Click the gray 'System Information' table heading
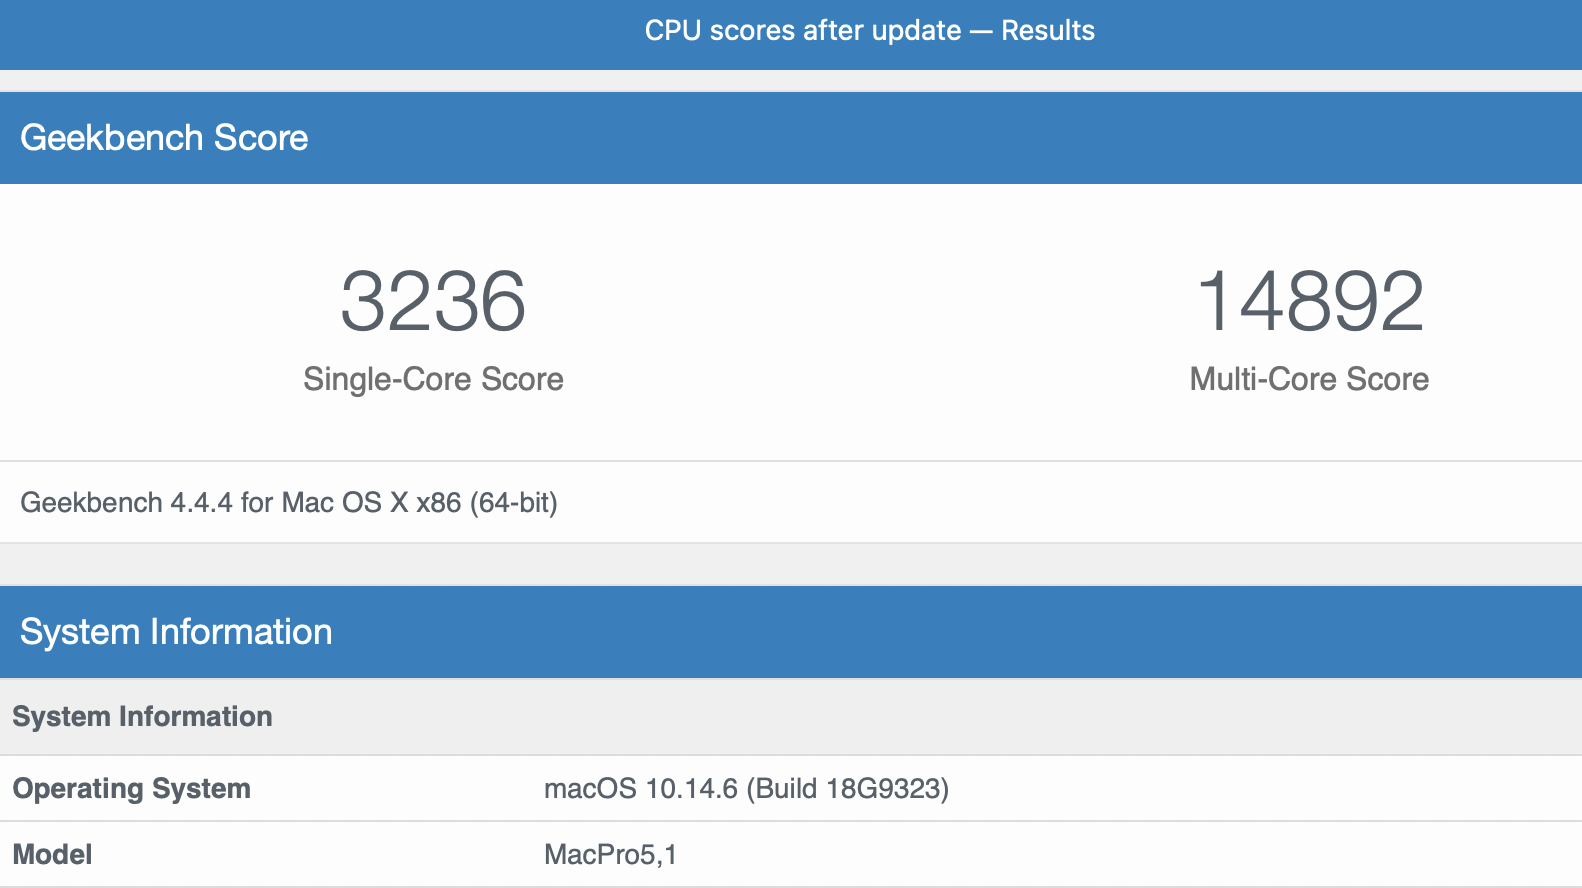Screen dimensions: 1582x888 click(142, 716)
